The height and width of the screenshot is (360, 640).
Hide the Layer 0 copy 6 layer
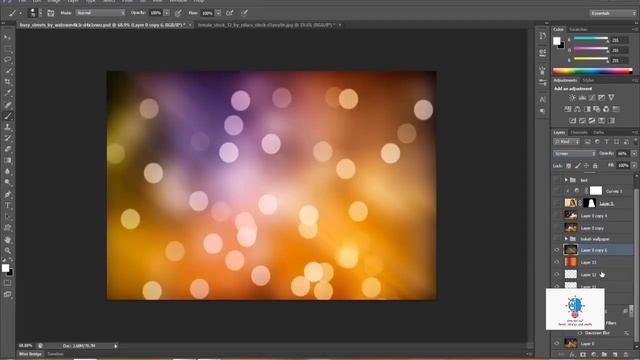tap(557, 250)
